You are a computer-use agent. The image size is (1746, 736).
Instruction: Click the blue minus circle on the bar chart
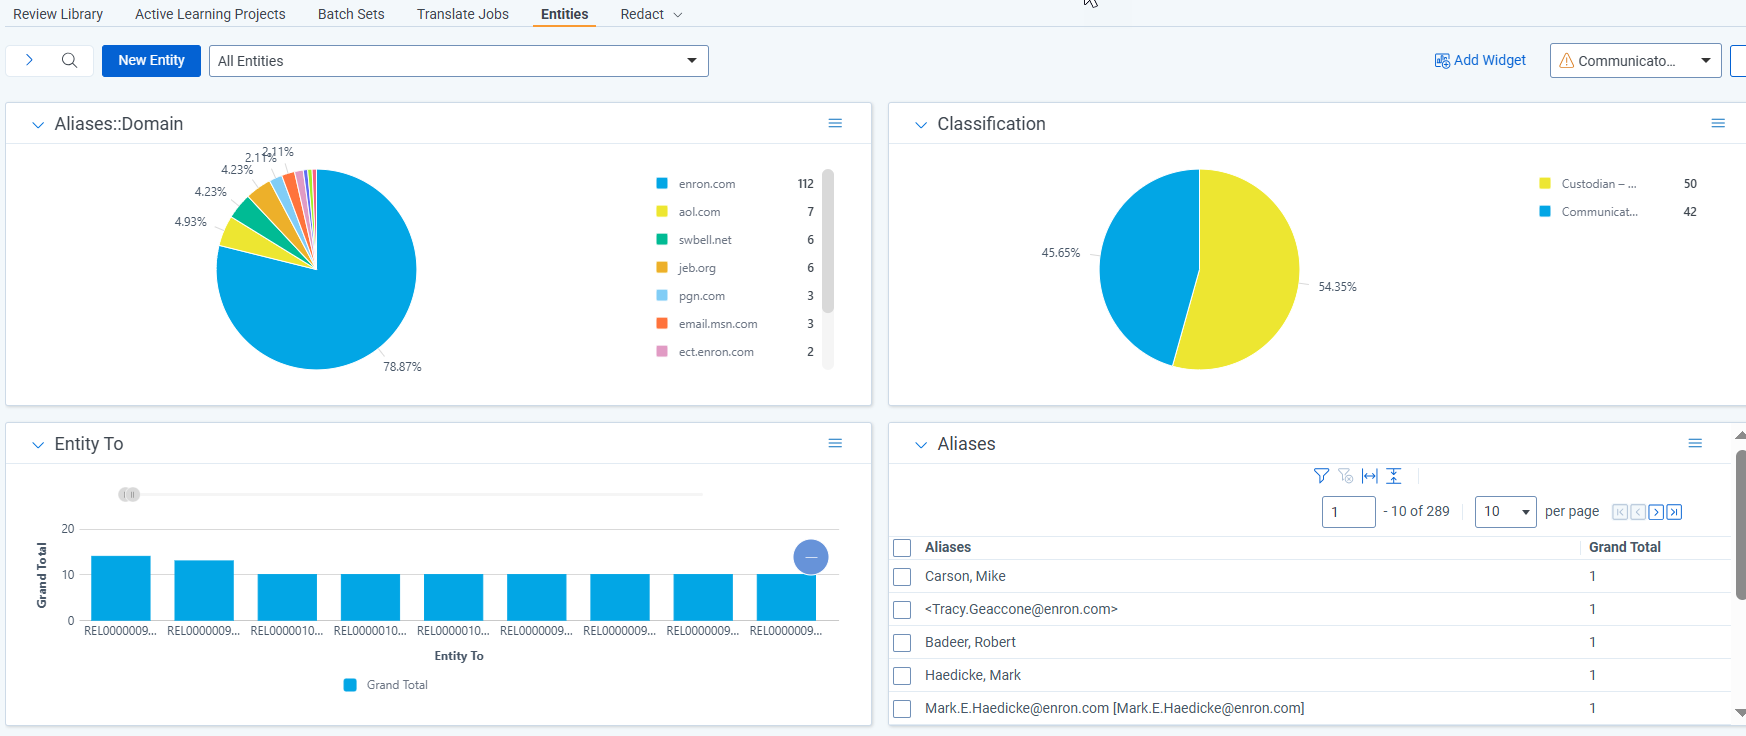(811, 557)
